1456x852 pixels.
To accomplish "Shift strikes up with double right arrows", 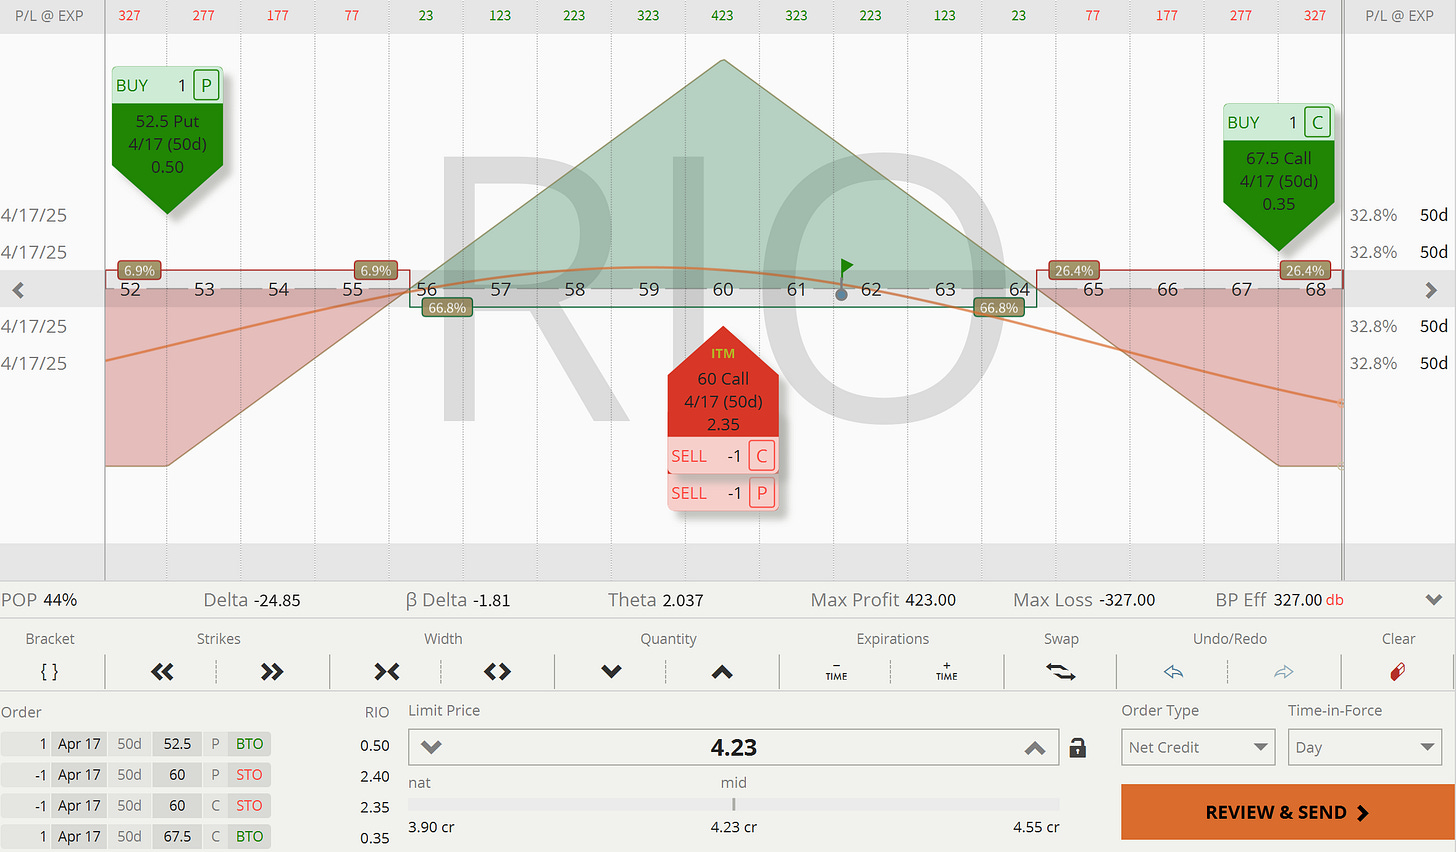I will click(272, 672).
